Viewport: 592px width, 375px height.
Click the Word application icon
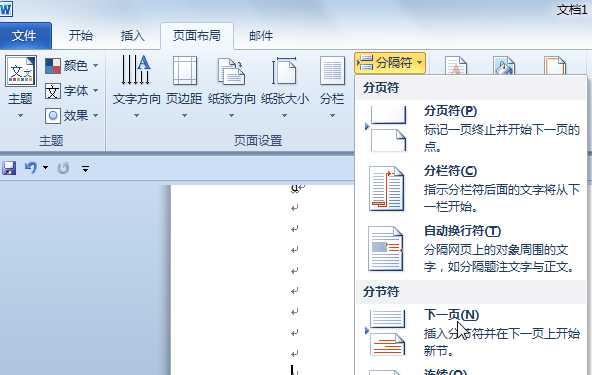coord(6,9)
